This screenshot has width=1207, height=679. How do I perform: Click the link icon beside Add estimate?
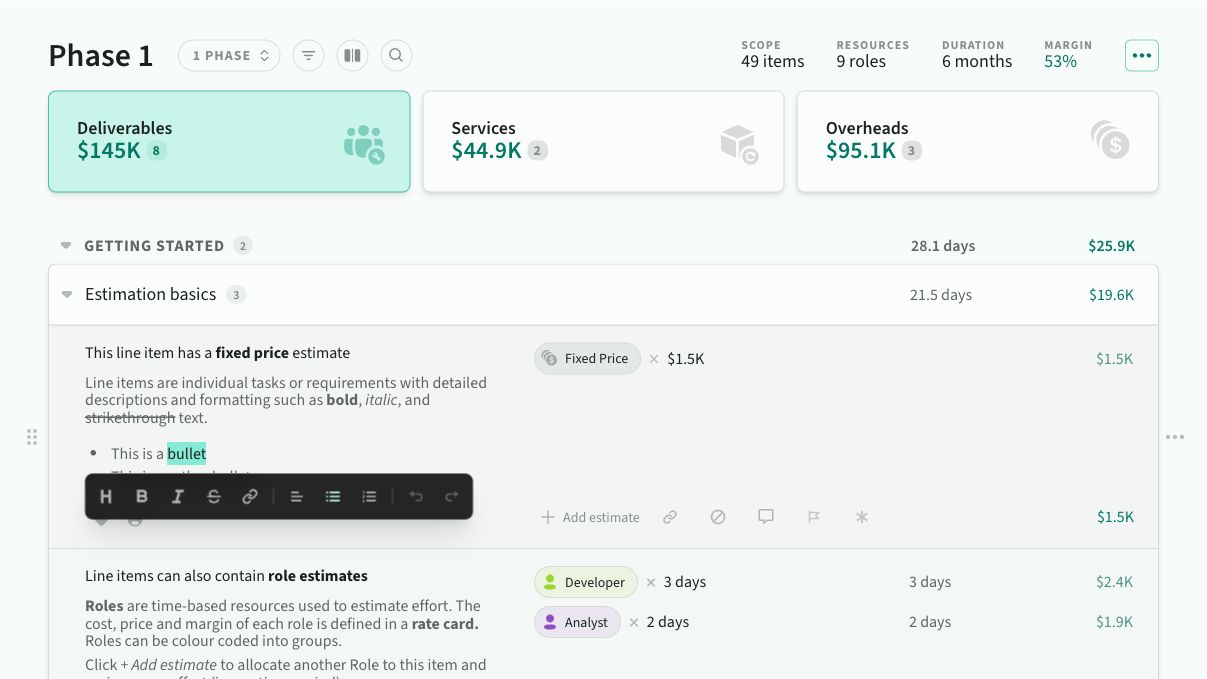click(670, 517)
